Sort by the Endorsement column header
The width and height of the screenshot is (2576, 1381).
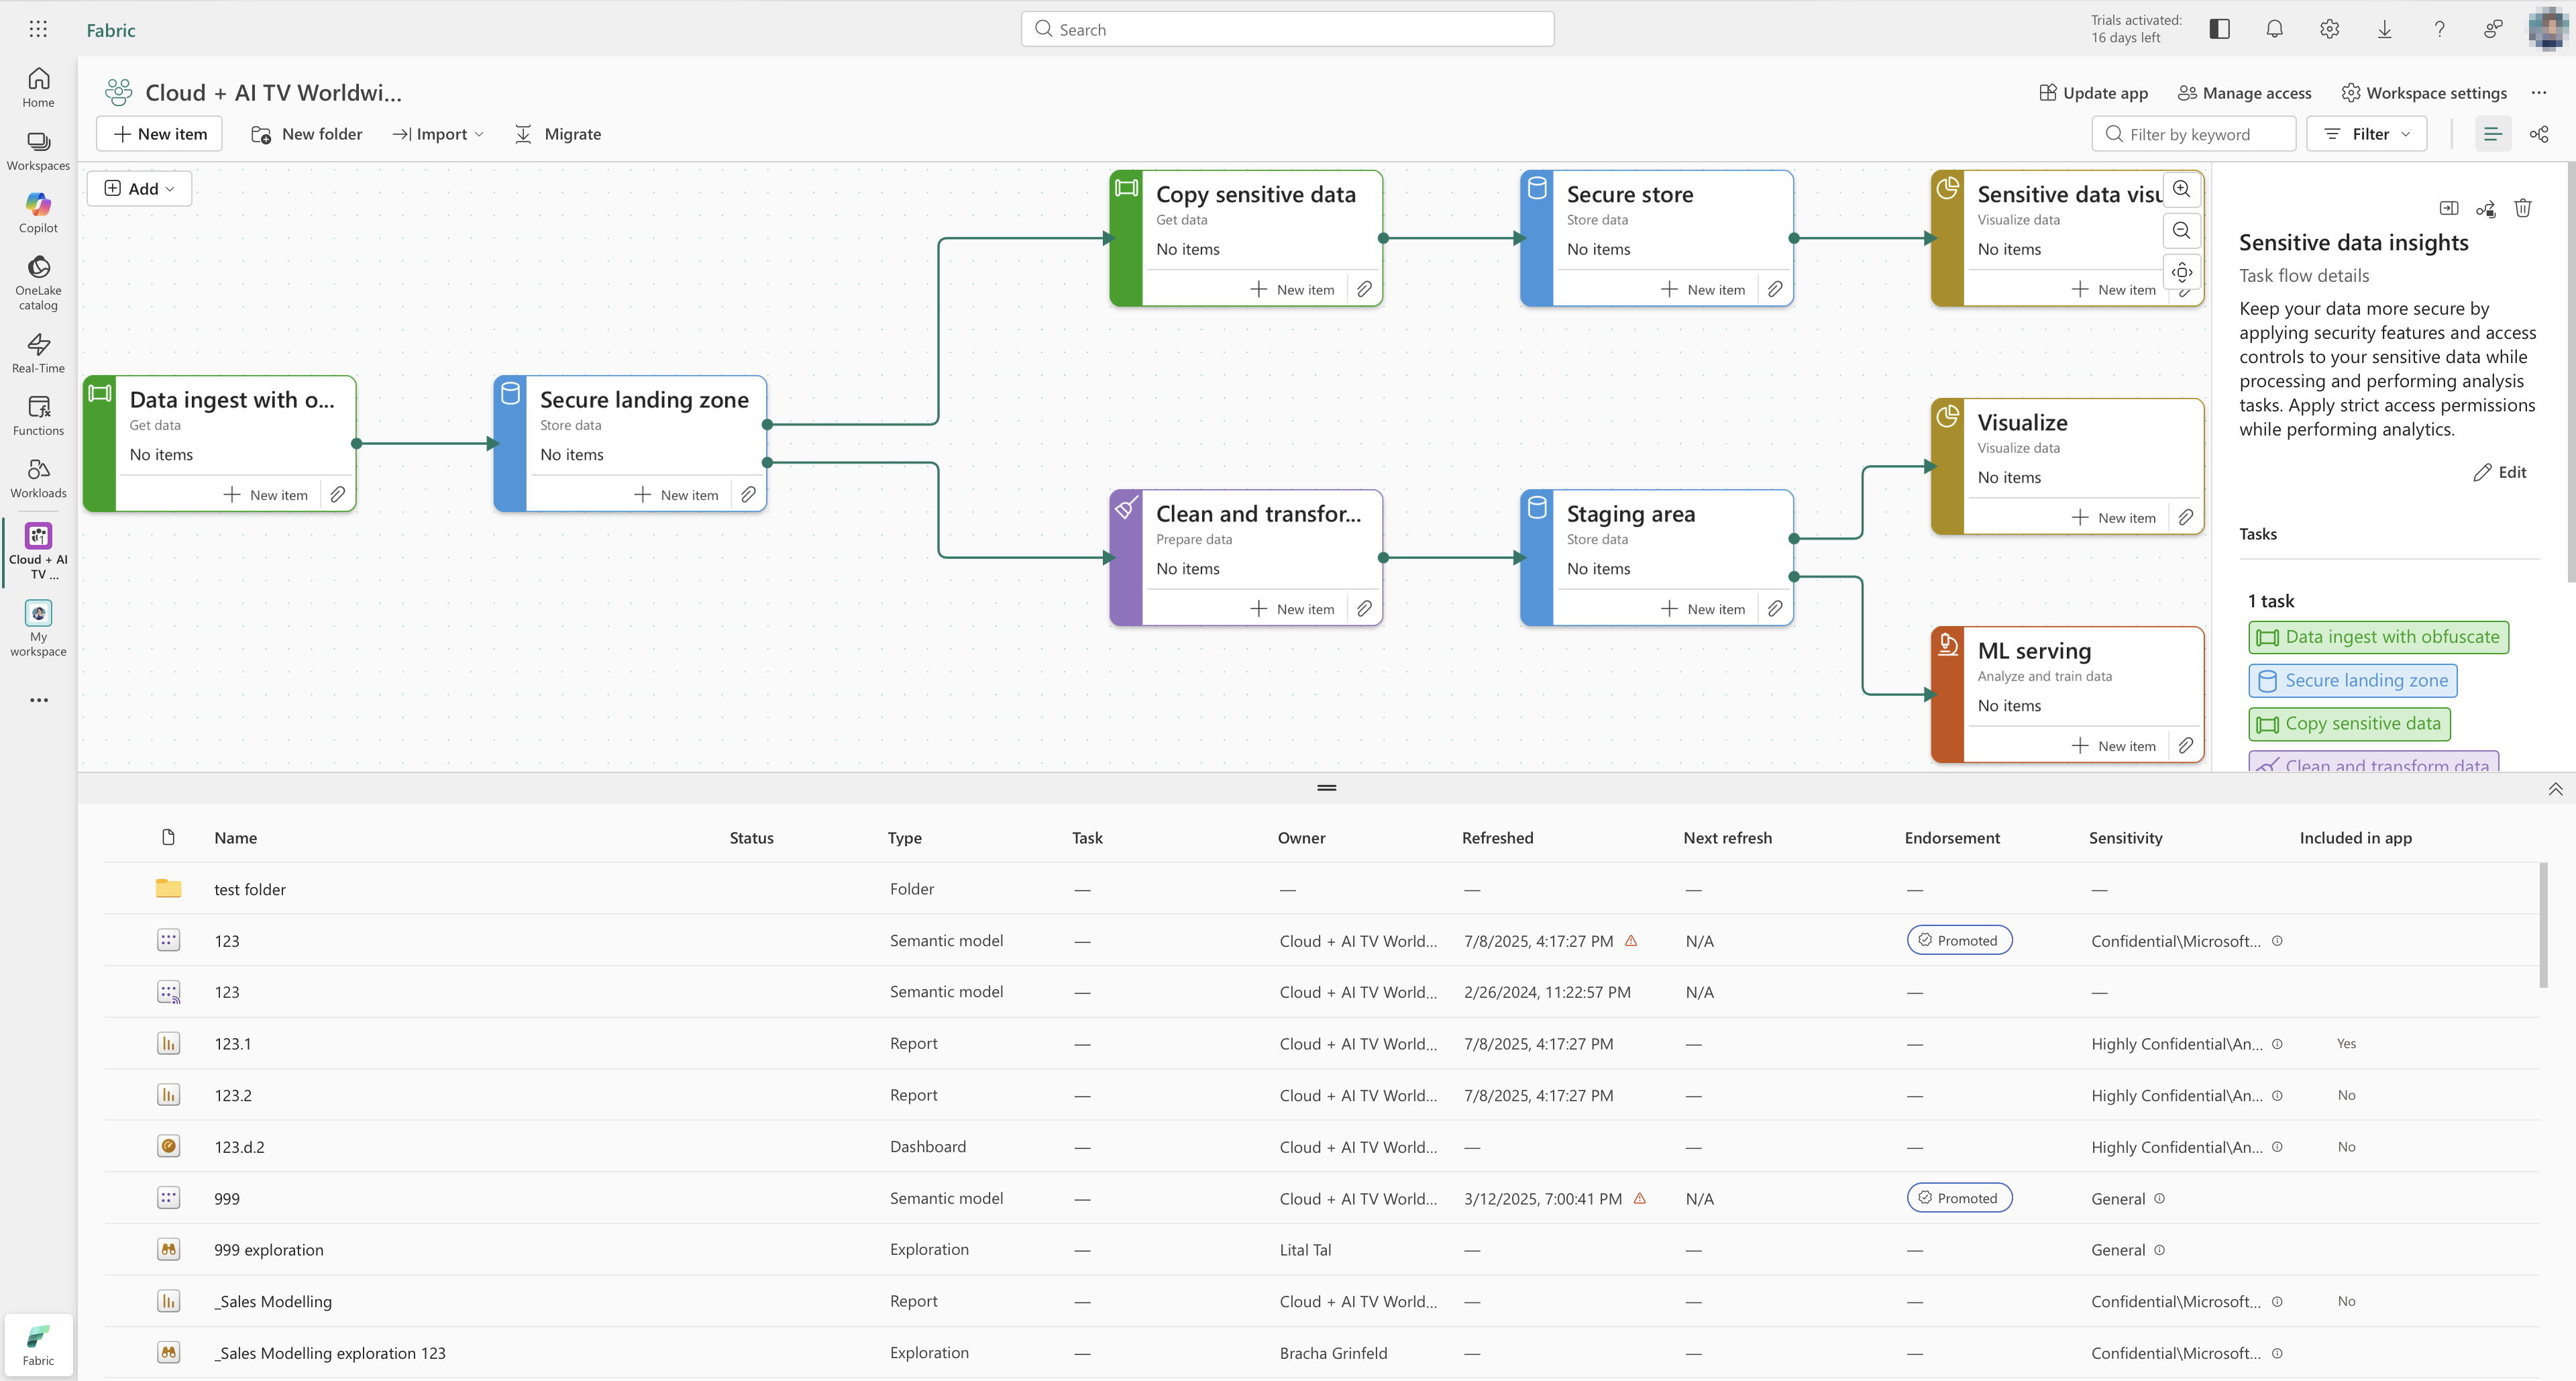1952,838
